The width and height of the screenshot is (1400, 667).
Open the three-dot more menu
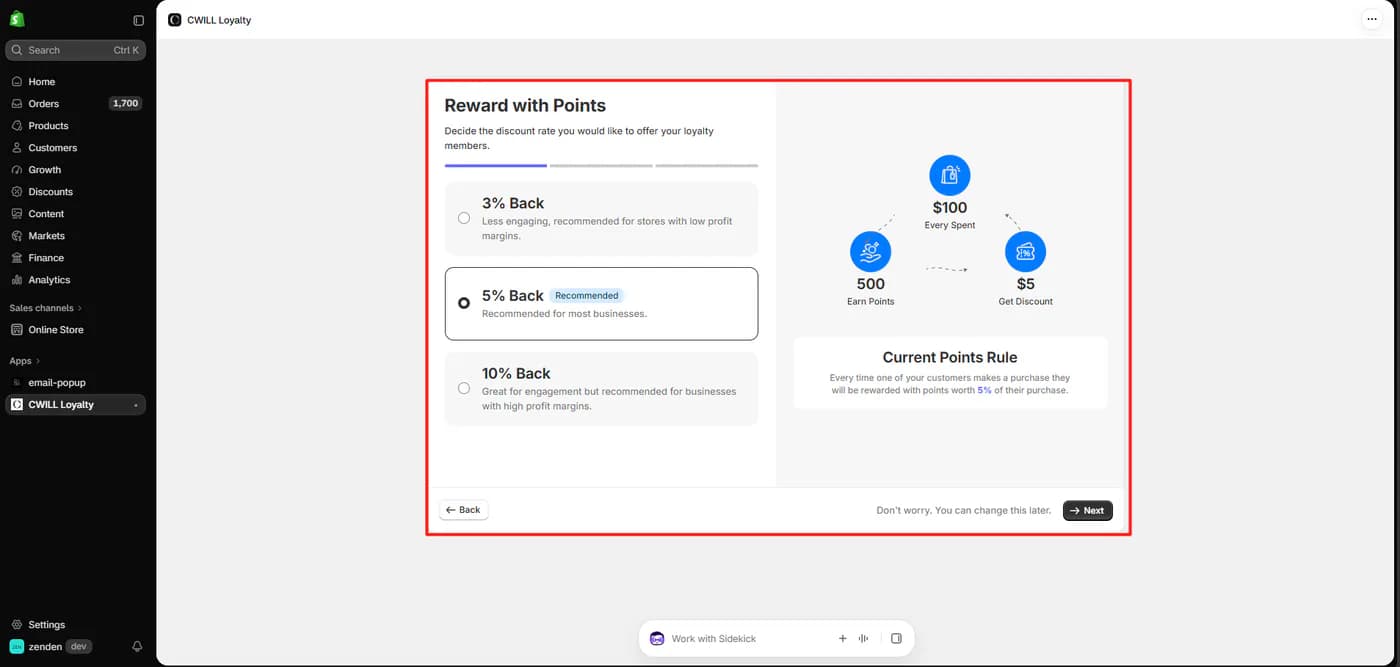[1371, 20]
